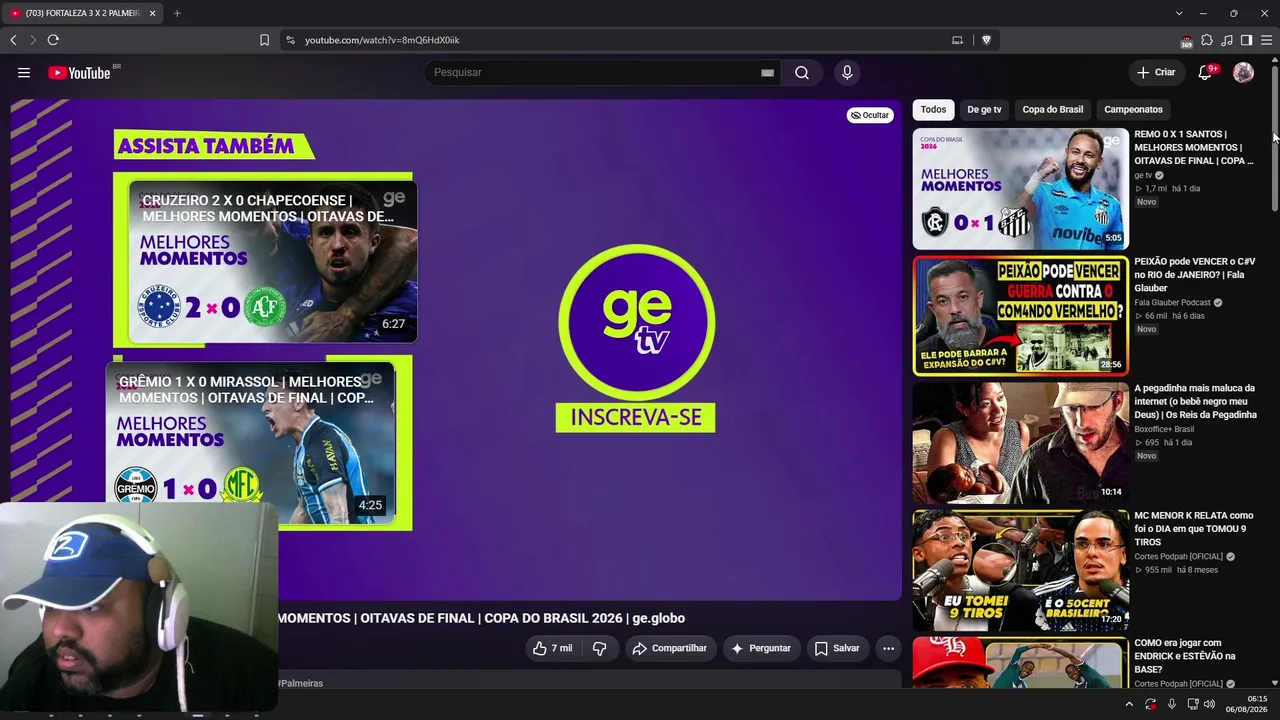Click the Perguntar button
Screen dimensions: 1280x720
pyautogui.click(x=762, y=648)
